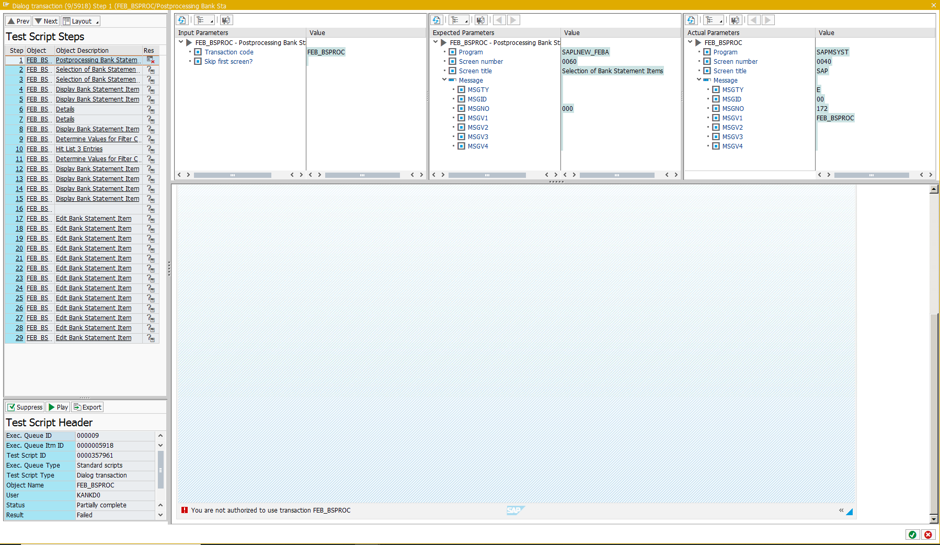Screen dimensions: 940x545
Task: Click pending result icon for step 17
Action: [151, 218]
